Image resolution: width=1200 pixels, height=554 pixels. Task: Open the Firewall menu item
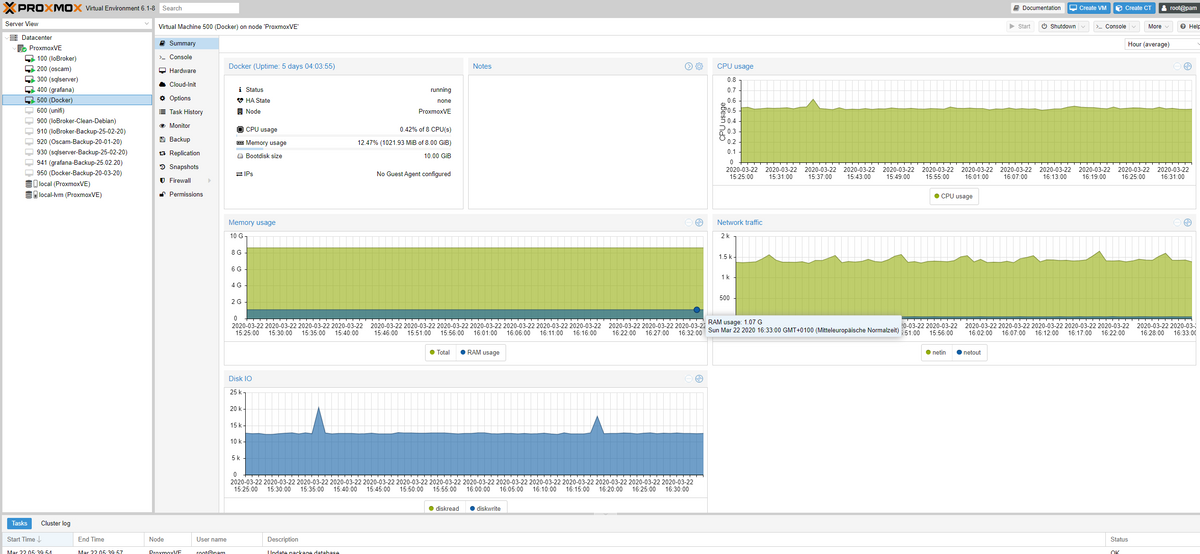click(187, 181)
